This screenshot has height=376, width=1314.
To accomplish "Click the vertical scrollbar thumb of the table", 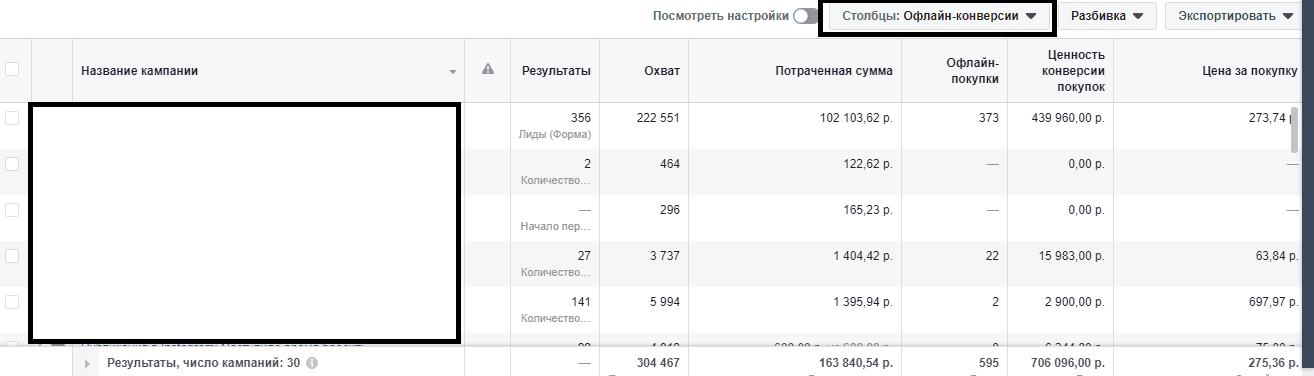I will point(1294,131).
